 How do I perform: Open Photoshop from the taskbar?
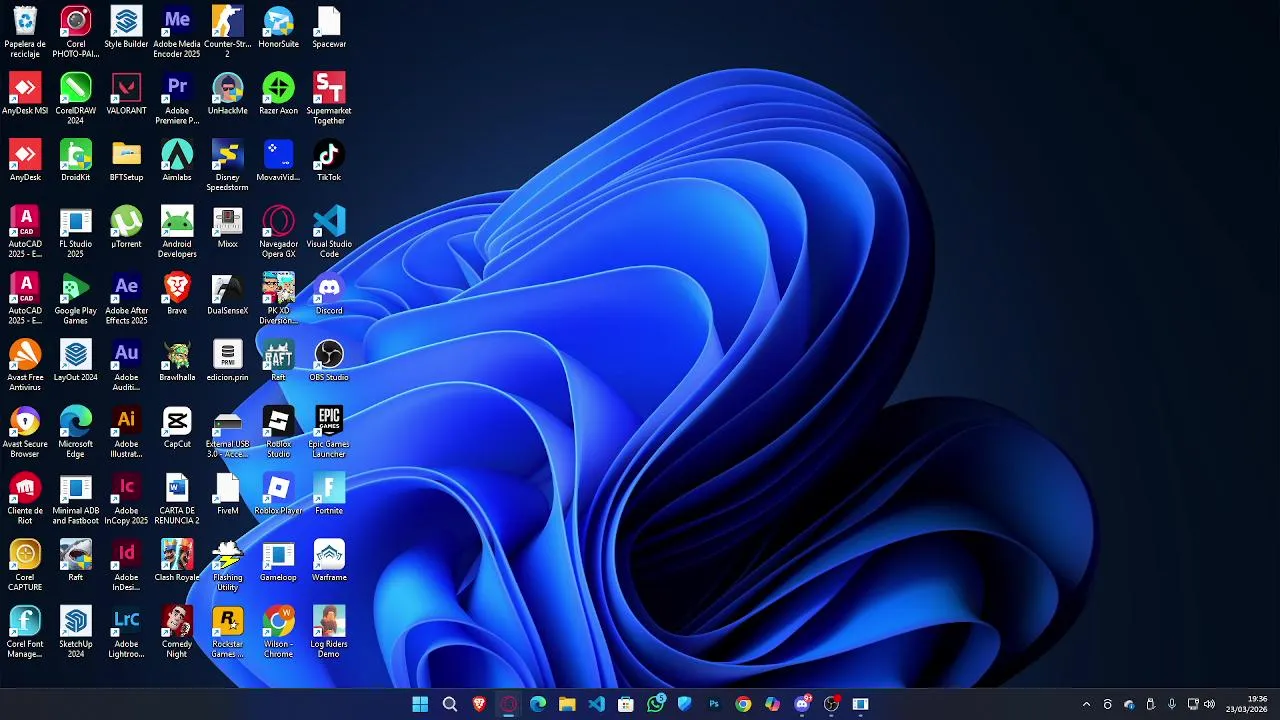(714, 704)
